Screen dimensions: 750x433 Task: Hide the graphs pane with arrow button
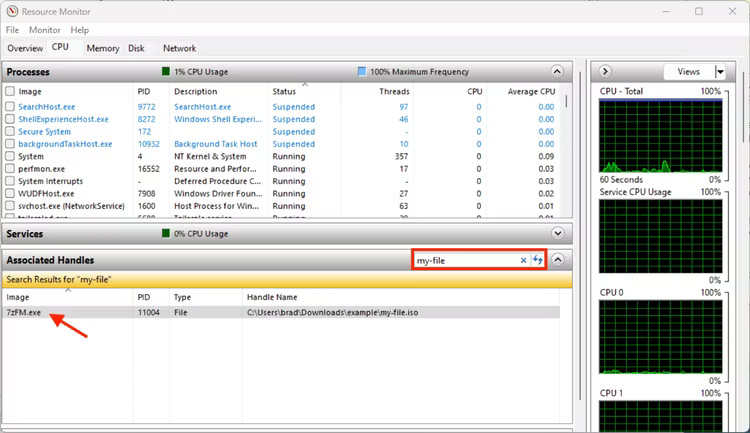[605, 72]
